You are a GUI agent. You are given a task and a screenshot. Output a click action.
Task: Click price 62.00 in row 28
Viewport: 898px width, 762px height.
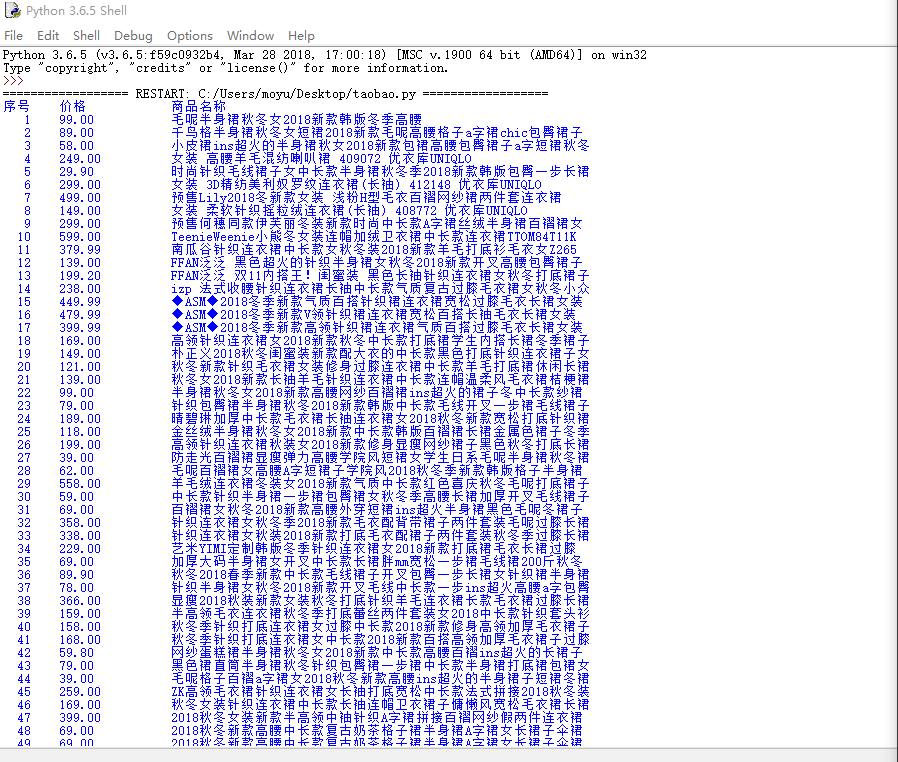(x=76, y=471)
